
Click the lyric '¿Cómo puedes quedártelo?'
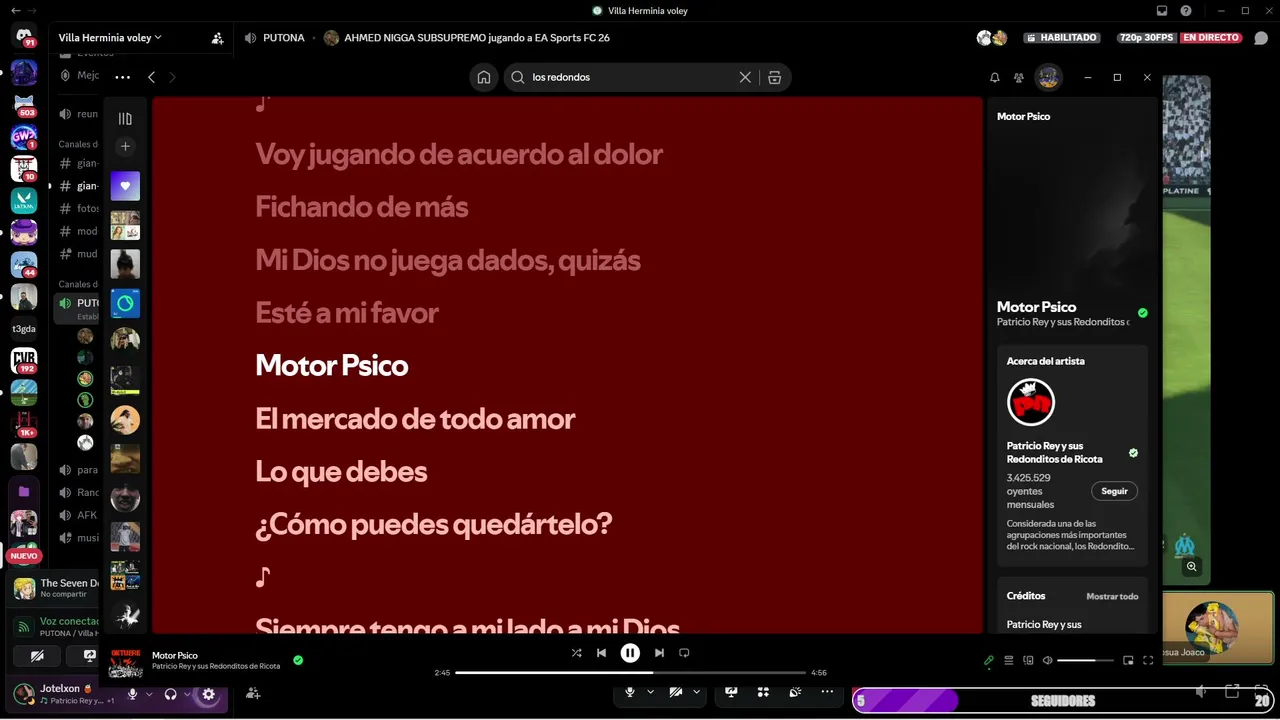433,524
